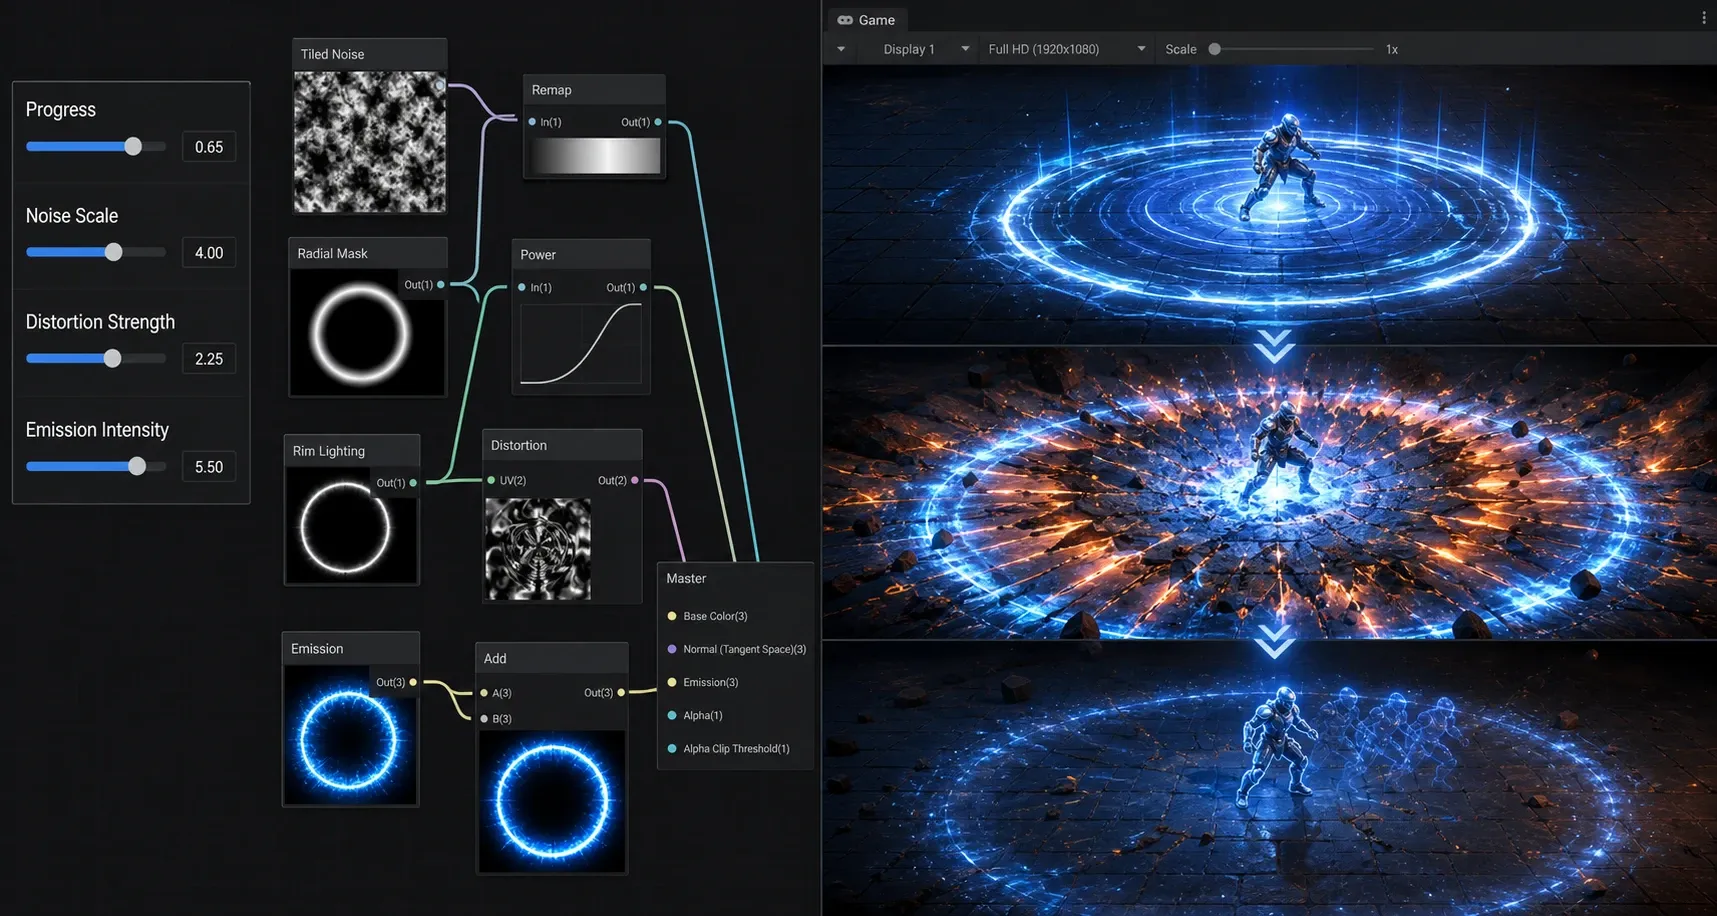Select the Add node title bar
Image resolution: width=1717 pixels, height=916 pixels.
(x=552, y=658)
